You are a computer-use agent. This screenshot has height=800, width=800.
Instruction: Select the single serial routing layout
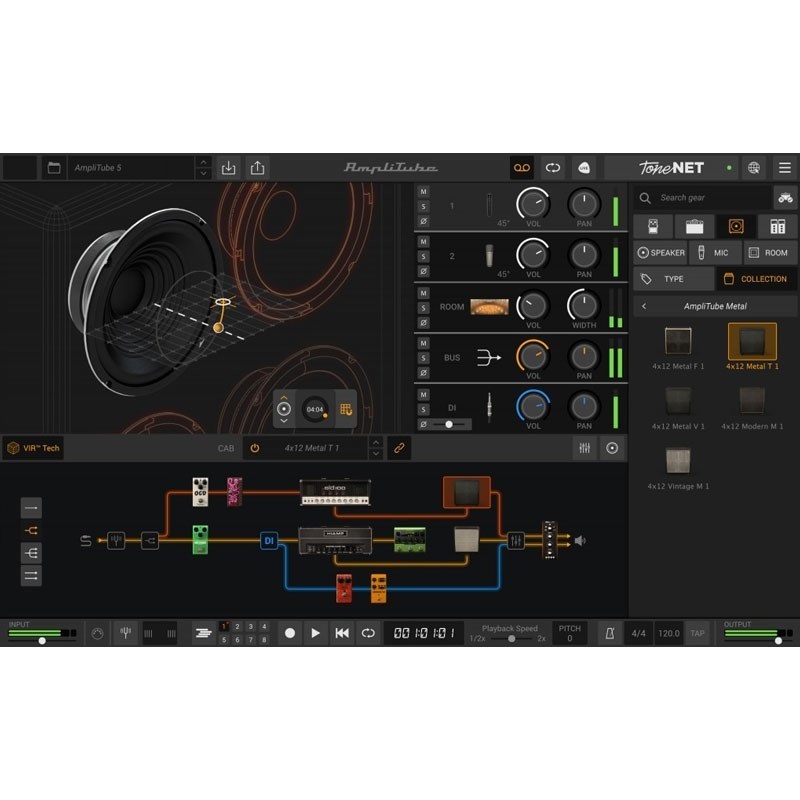(x=31, y=508)
